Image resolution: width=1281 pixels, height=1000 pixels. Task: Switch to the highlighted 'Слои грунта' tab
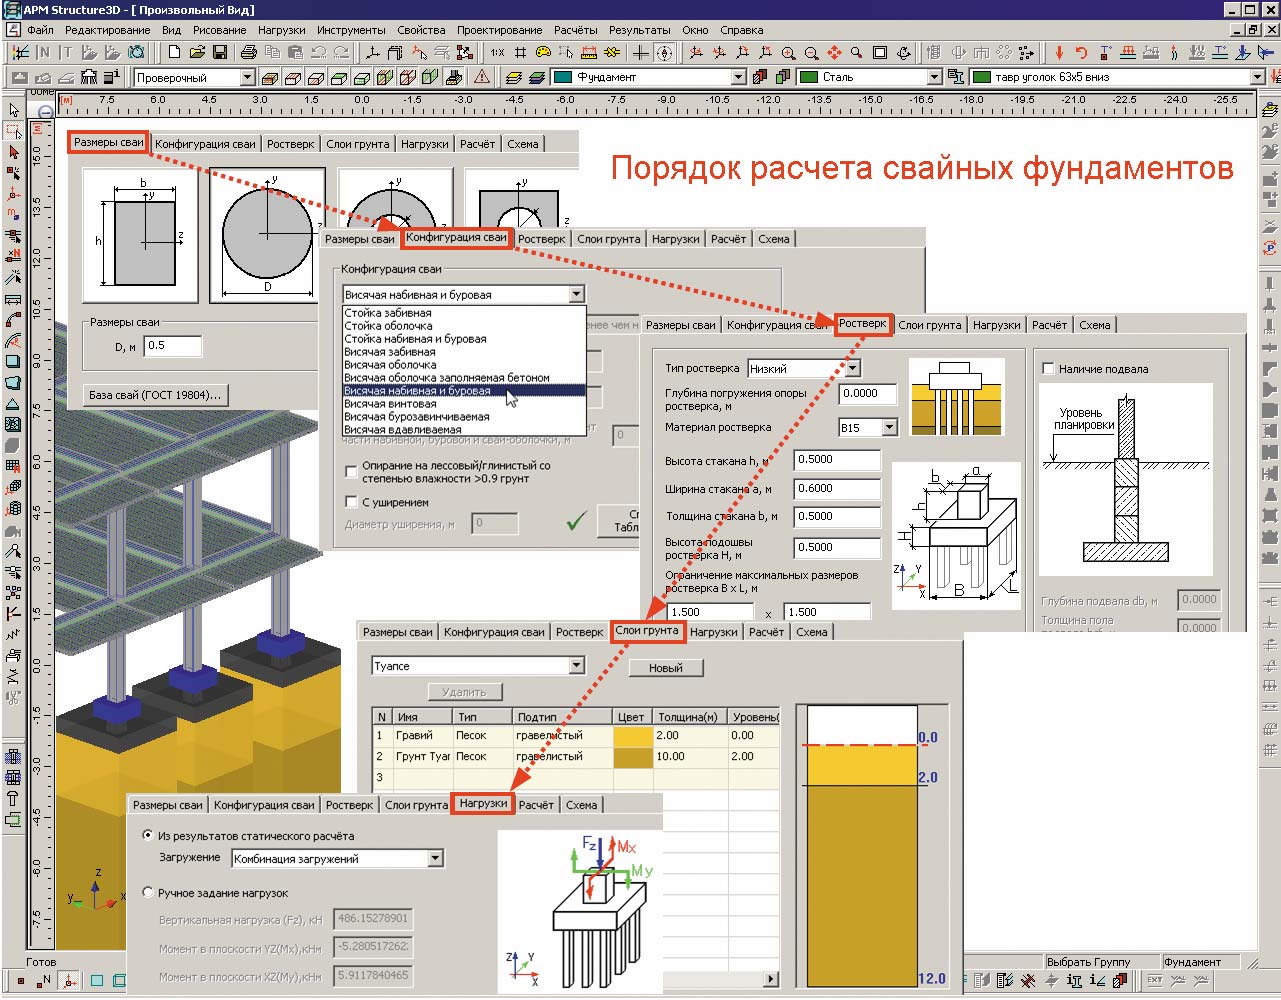coord(646,631)
